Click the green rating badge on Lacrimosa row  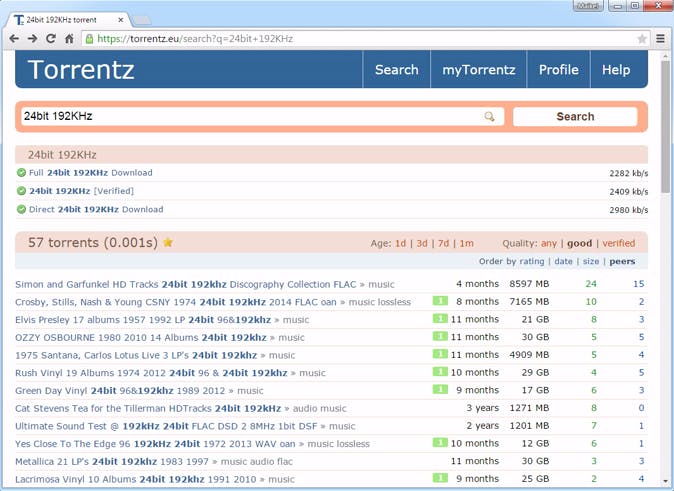click(x=440, y=478)
